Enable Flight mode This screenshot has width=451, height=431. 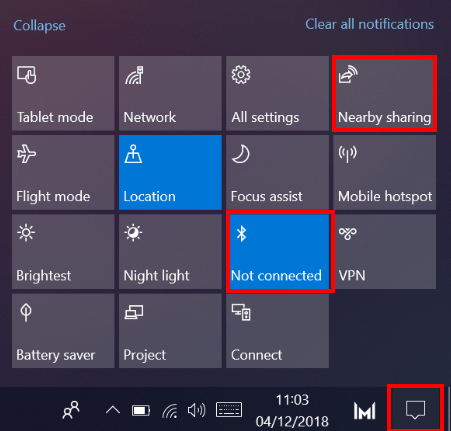[63, 173]
